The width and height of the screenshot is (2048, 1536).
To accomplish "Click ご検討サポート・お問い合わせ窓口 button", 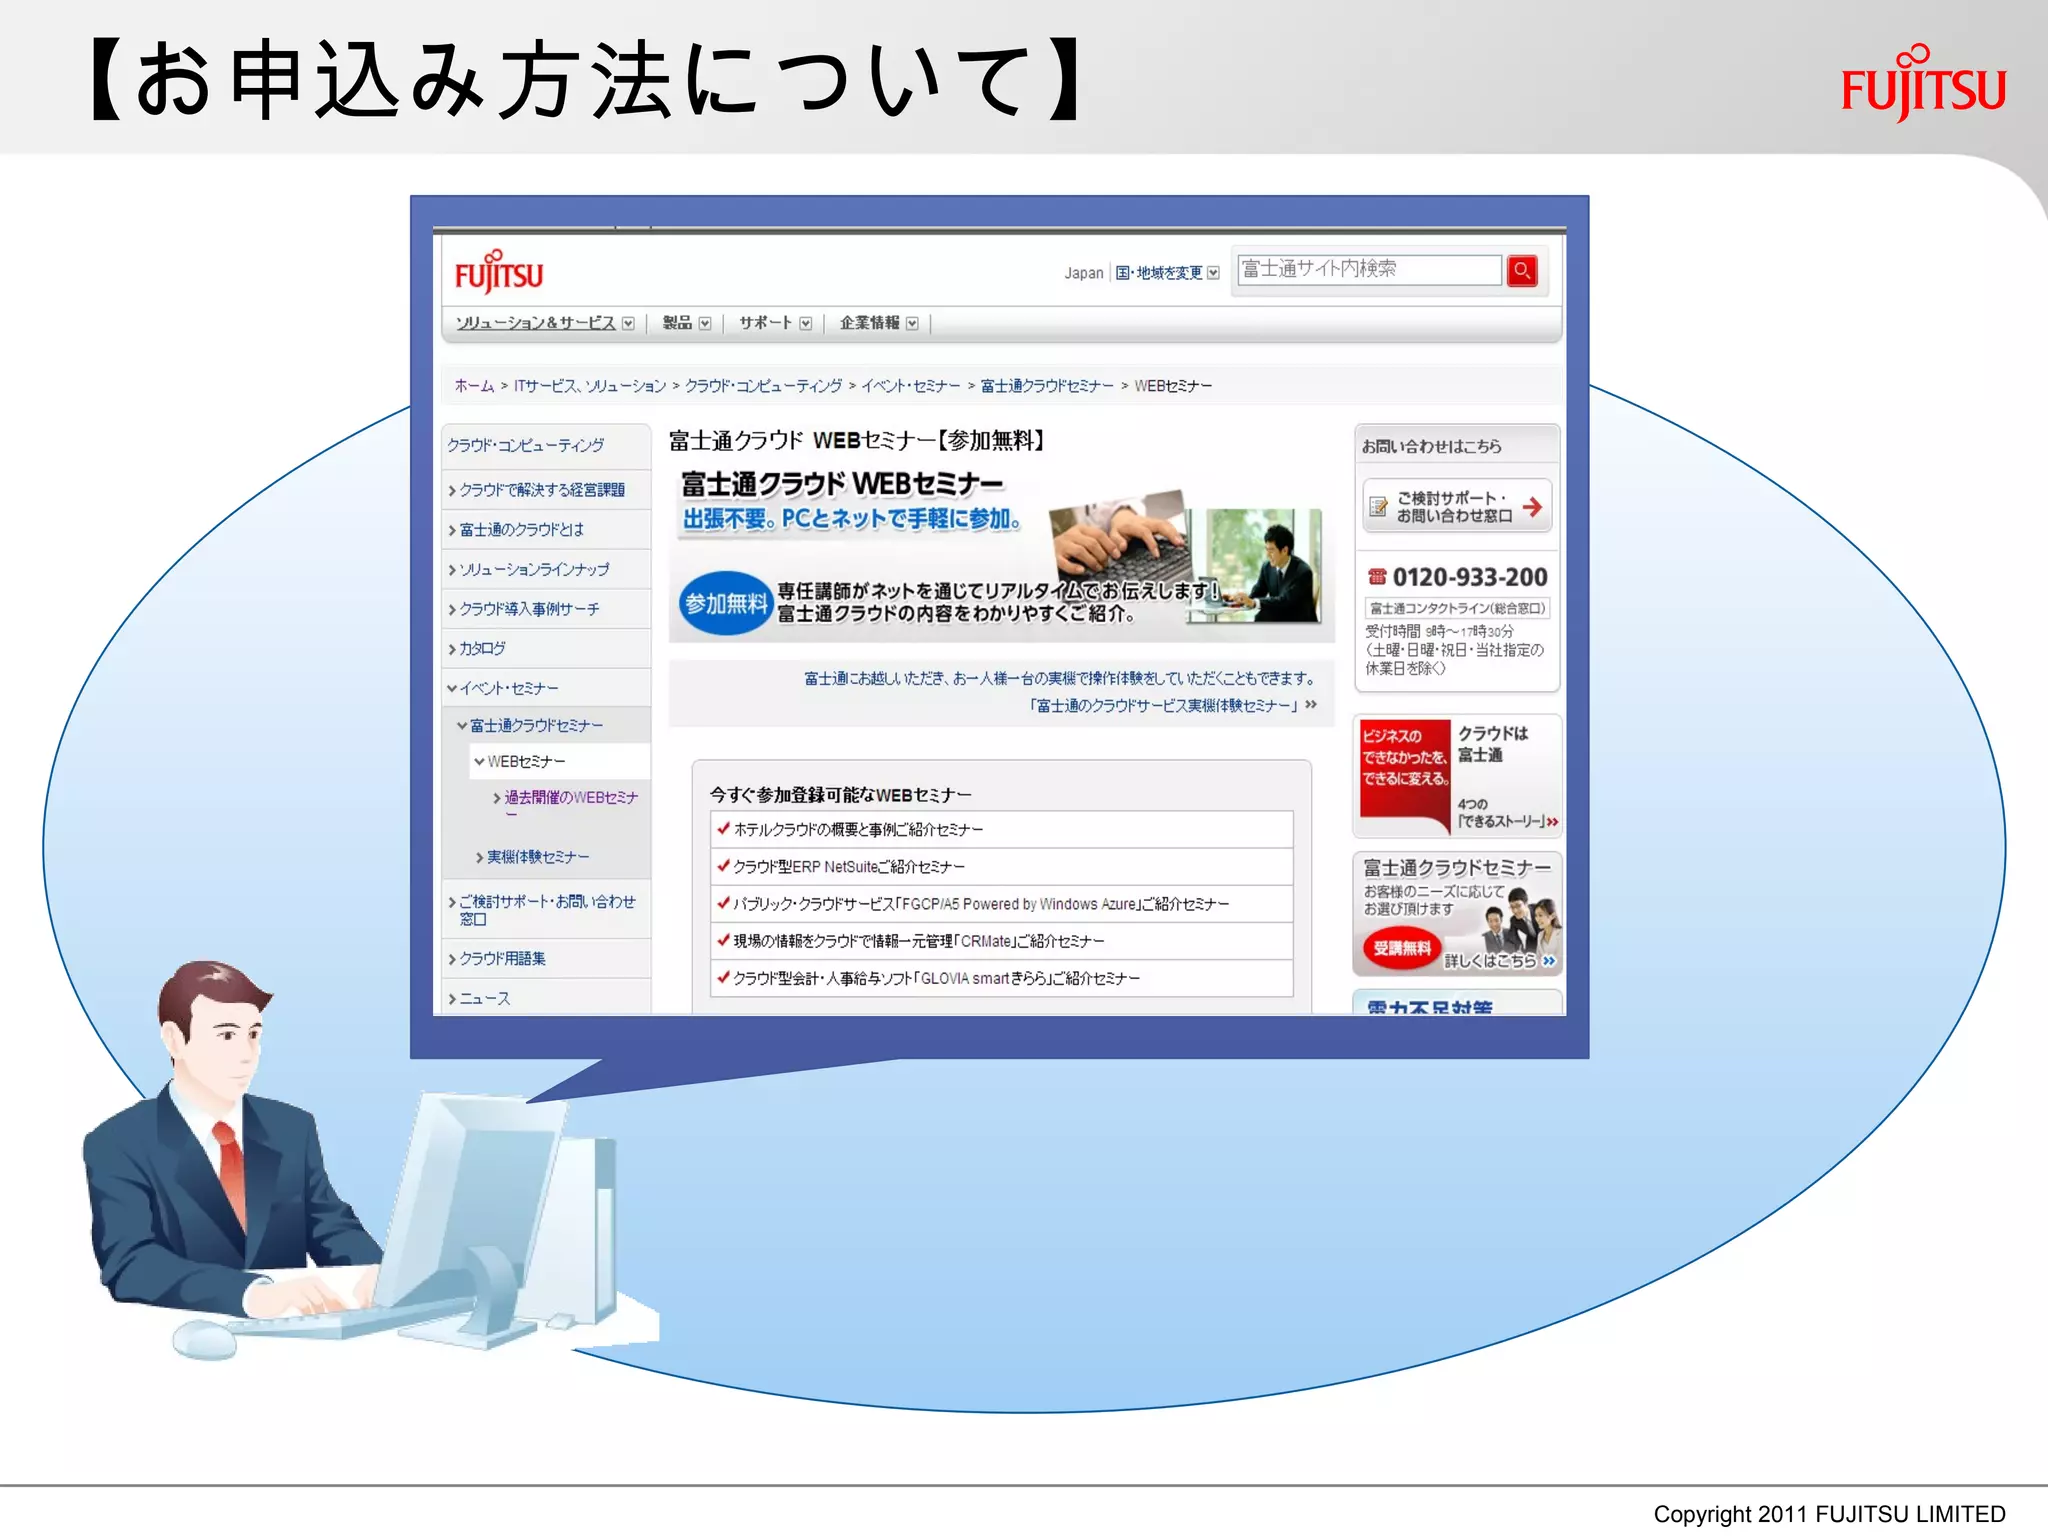I will click(x=1456, y=507).
